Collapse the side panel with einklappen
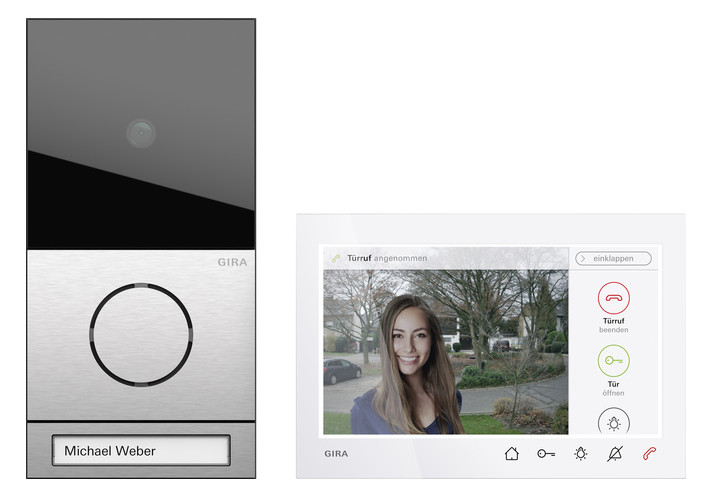 [613, 258]
